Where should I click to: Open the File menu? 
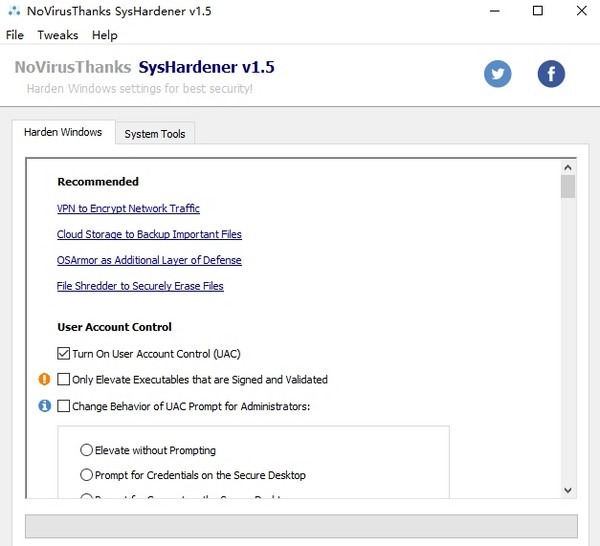(14, 35)
